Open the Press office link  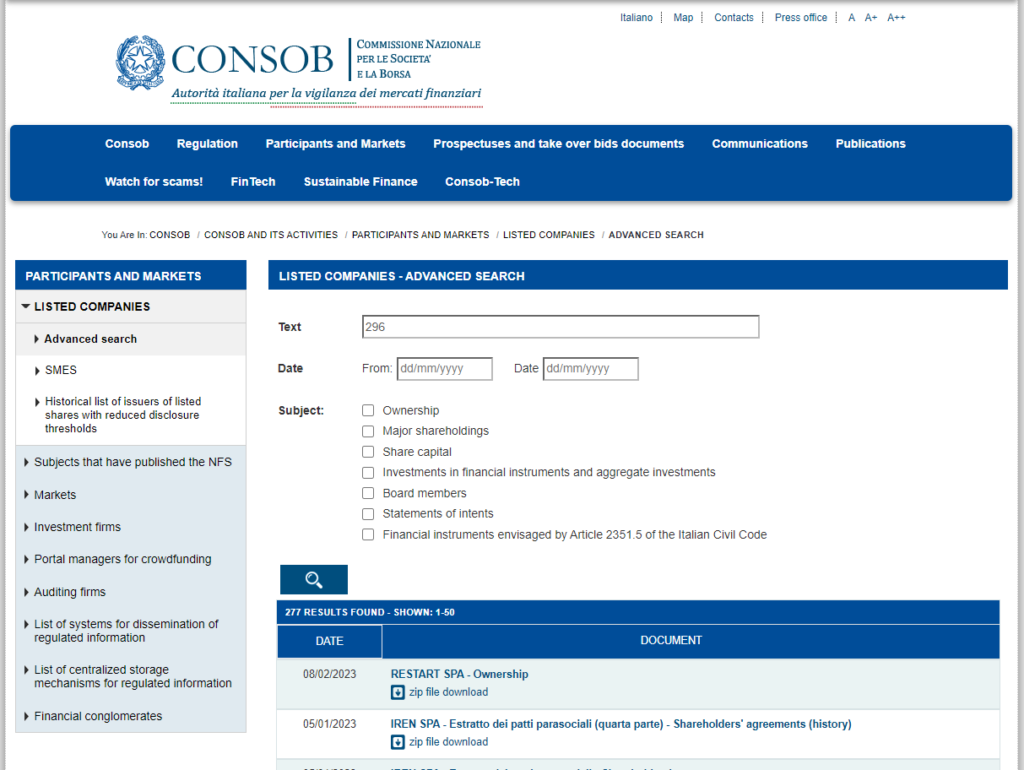[801, 18]
